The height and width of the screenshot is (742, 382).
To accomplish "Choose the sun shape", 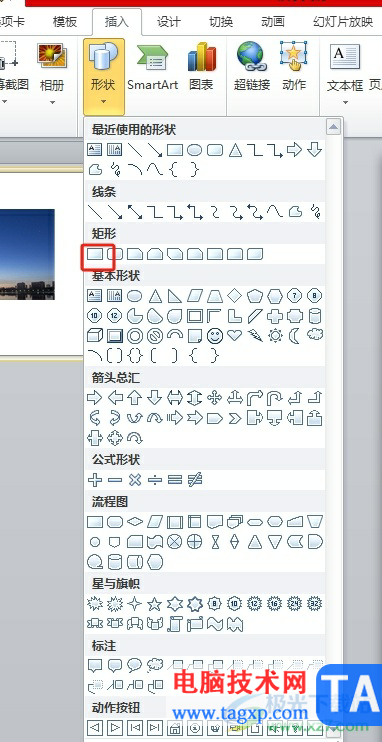I will pyautogui.click(x=275, y=336).
